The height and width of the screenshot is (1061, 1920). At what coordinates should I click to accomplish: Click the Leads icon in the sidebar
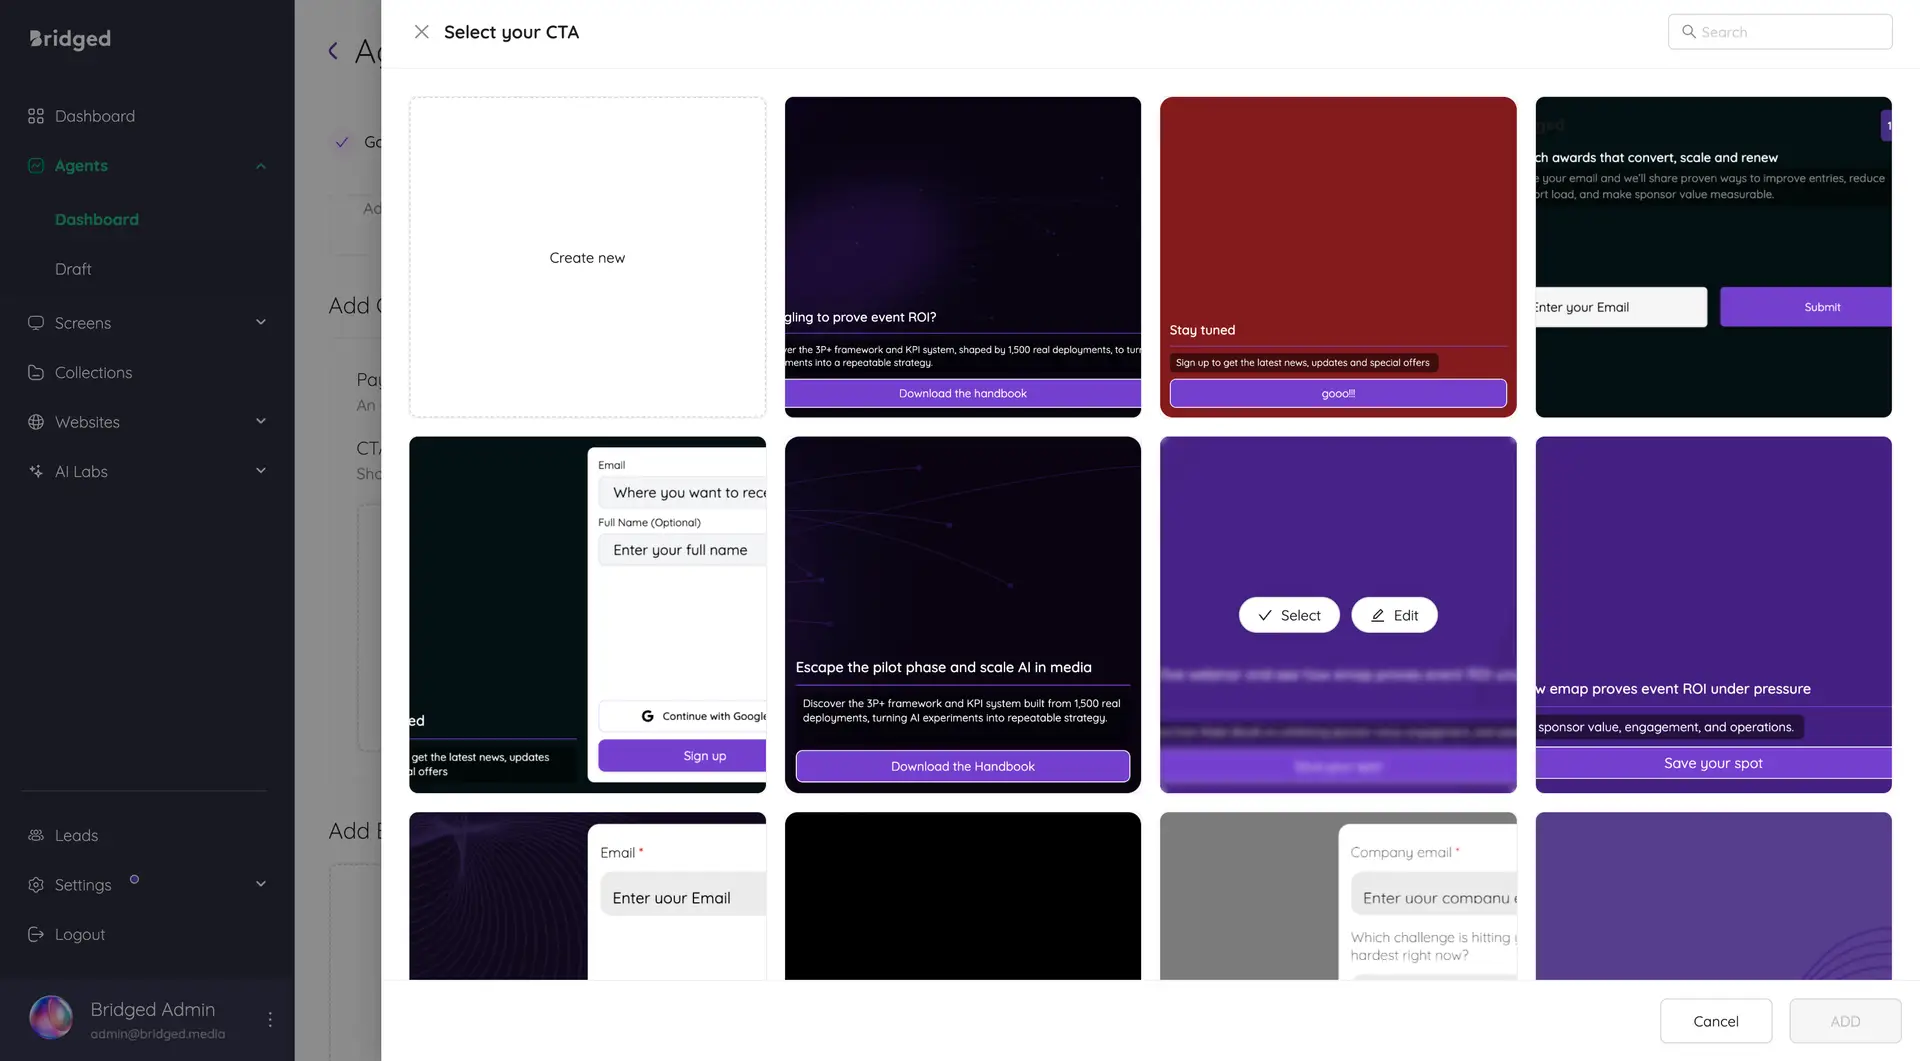pos(36,835)
